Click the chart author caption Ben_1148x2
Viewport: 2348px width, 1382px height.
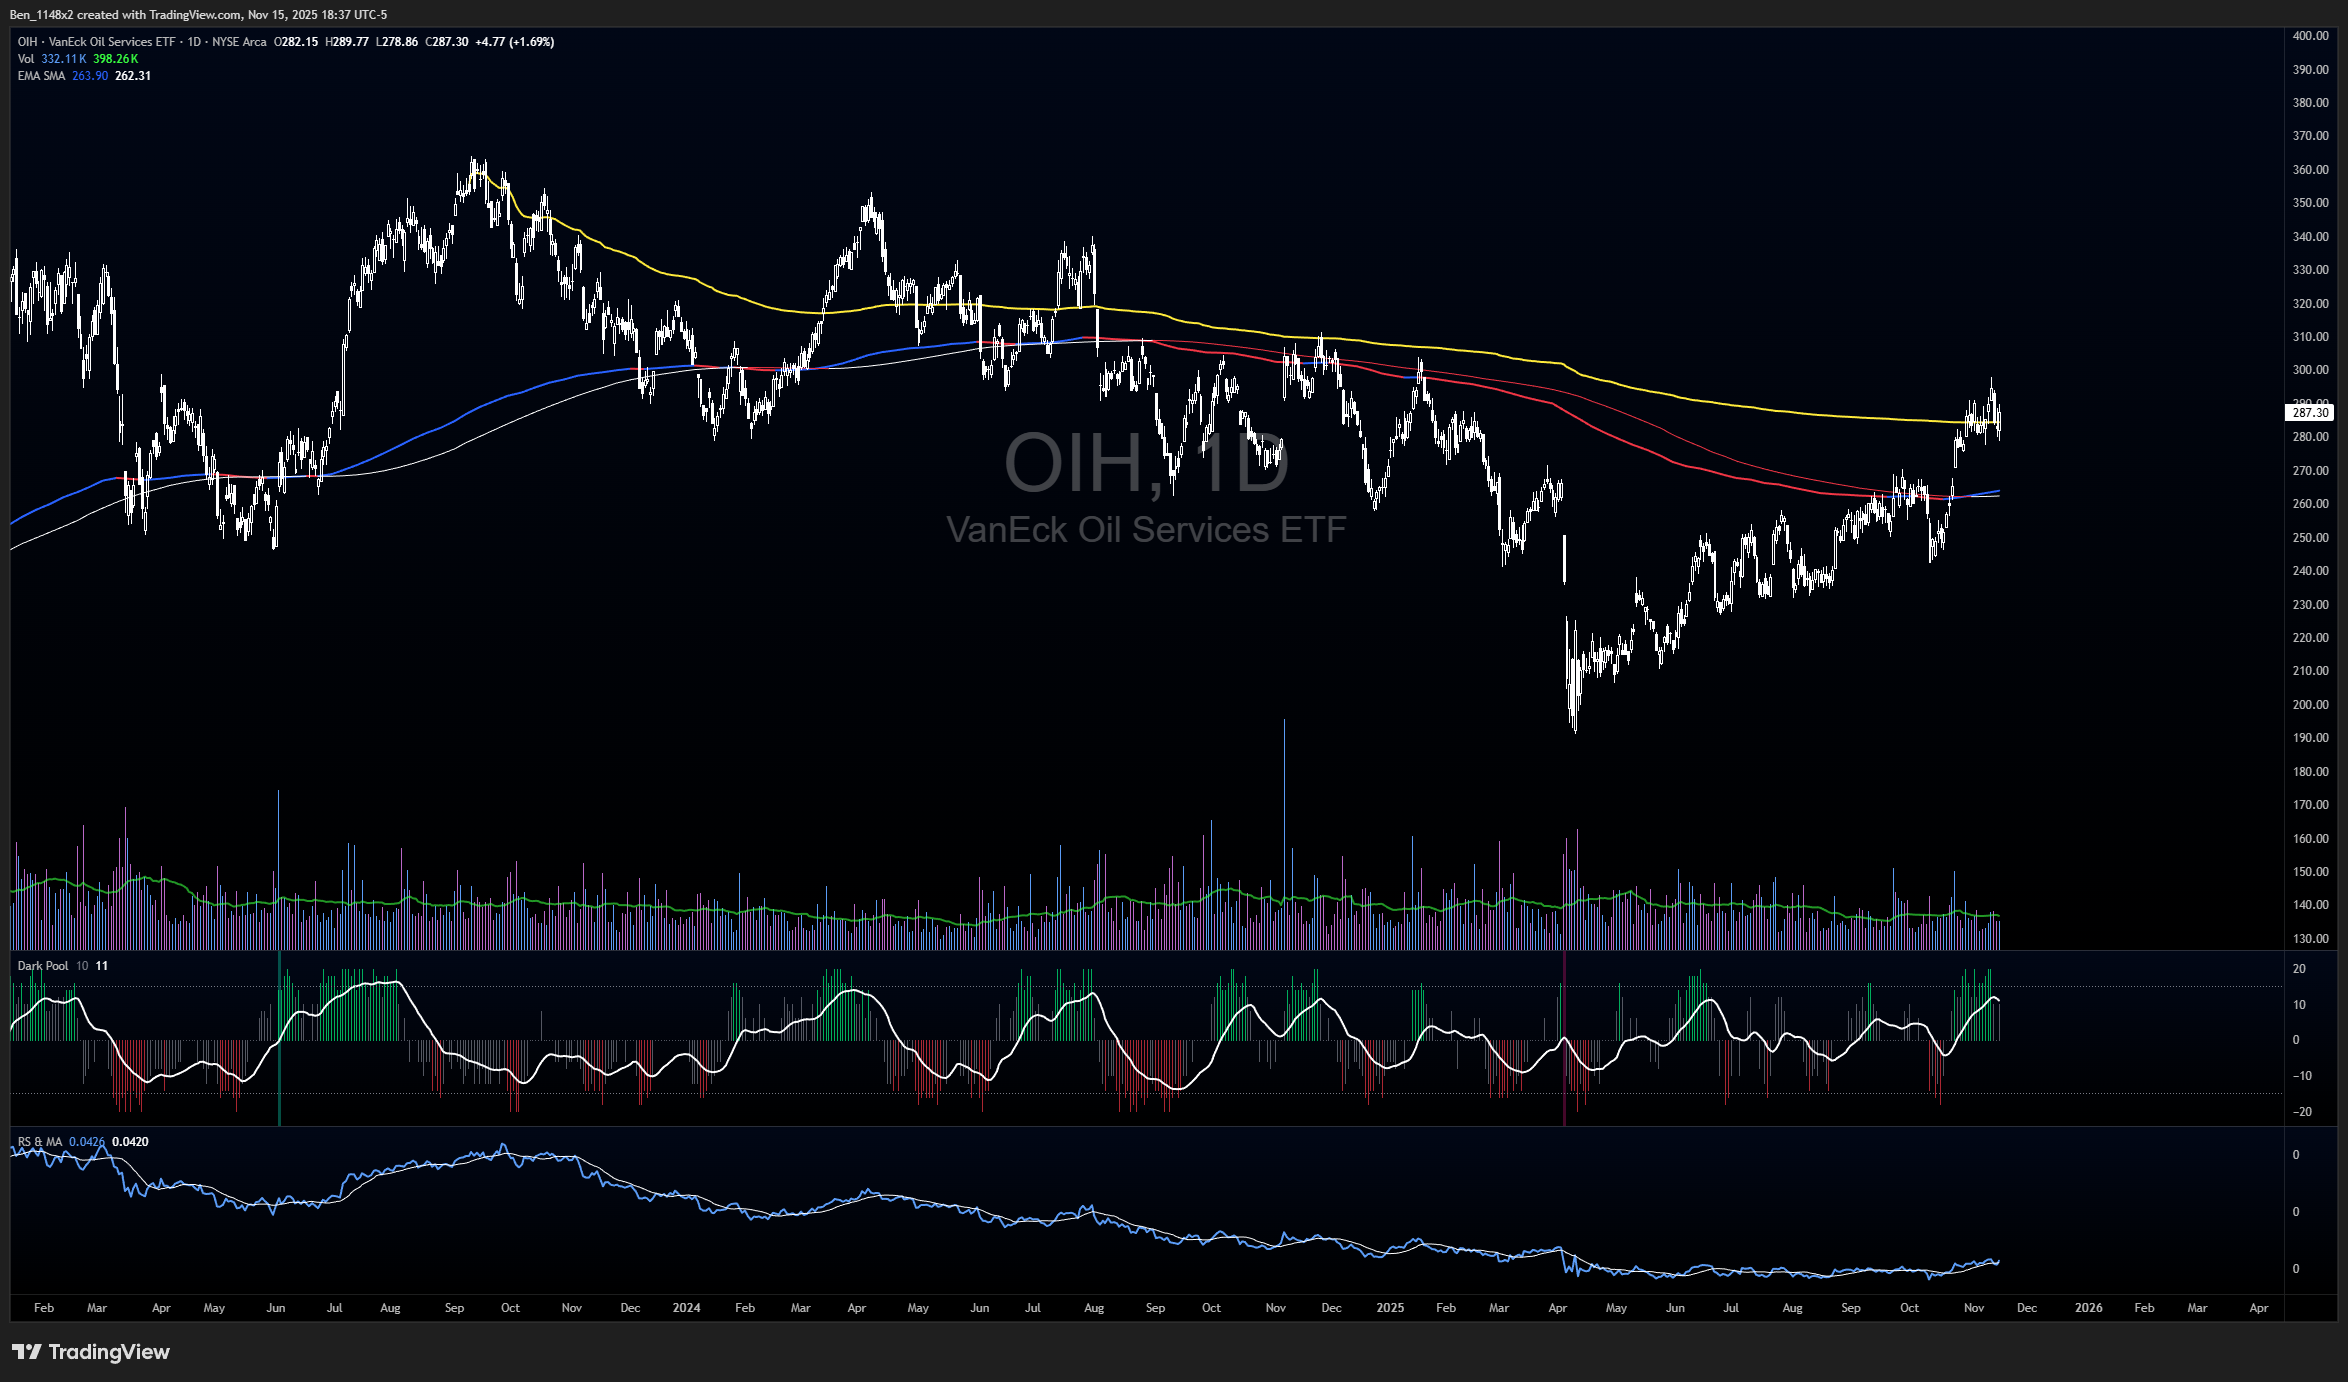(x=40, y=14)
